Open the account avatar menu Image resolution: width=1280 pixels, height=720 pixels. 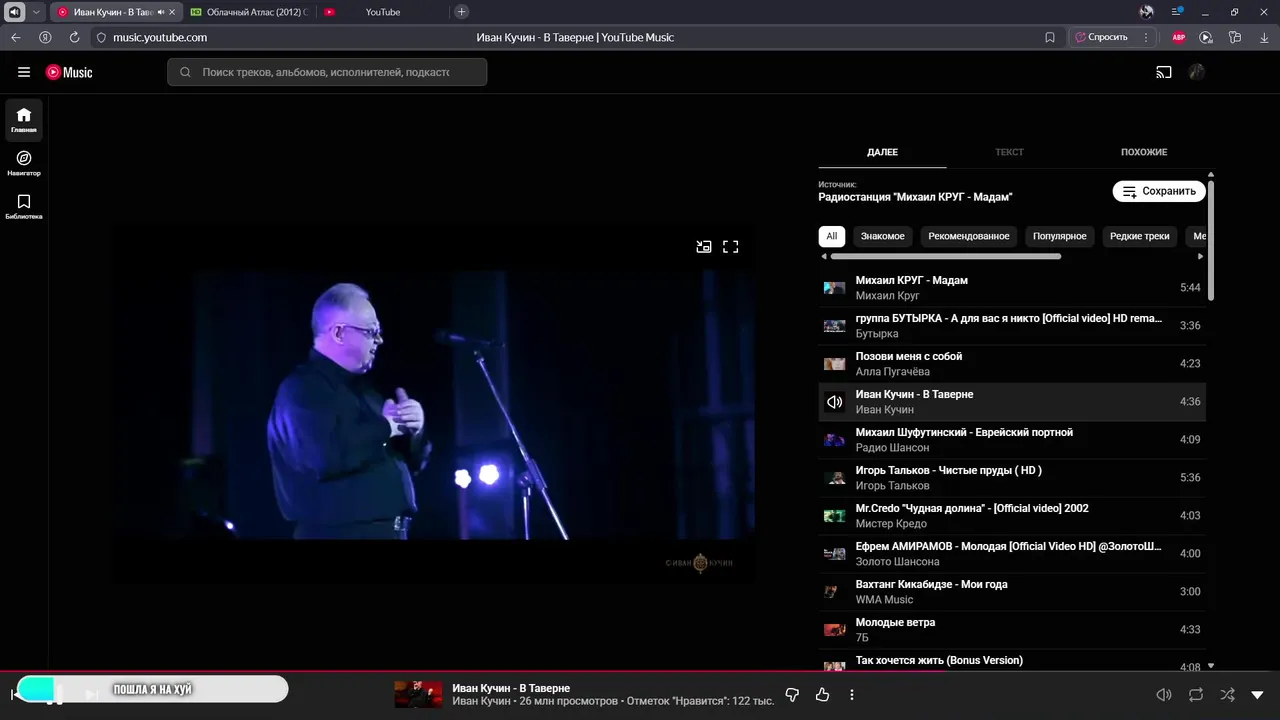1197,72
